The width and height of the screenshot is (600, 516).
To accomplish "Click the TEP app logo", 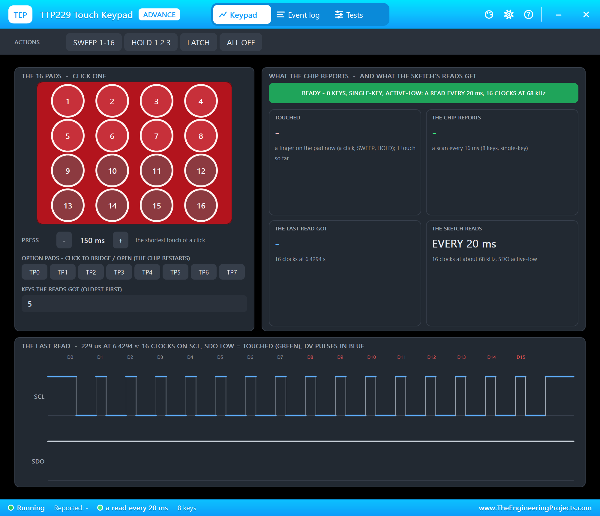I will (20, 15).
